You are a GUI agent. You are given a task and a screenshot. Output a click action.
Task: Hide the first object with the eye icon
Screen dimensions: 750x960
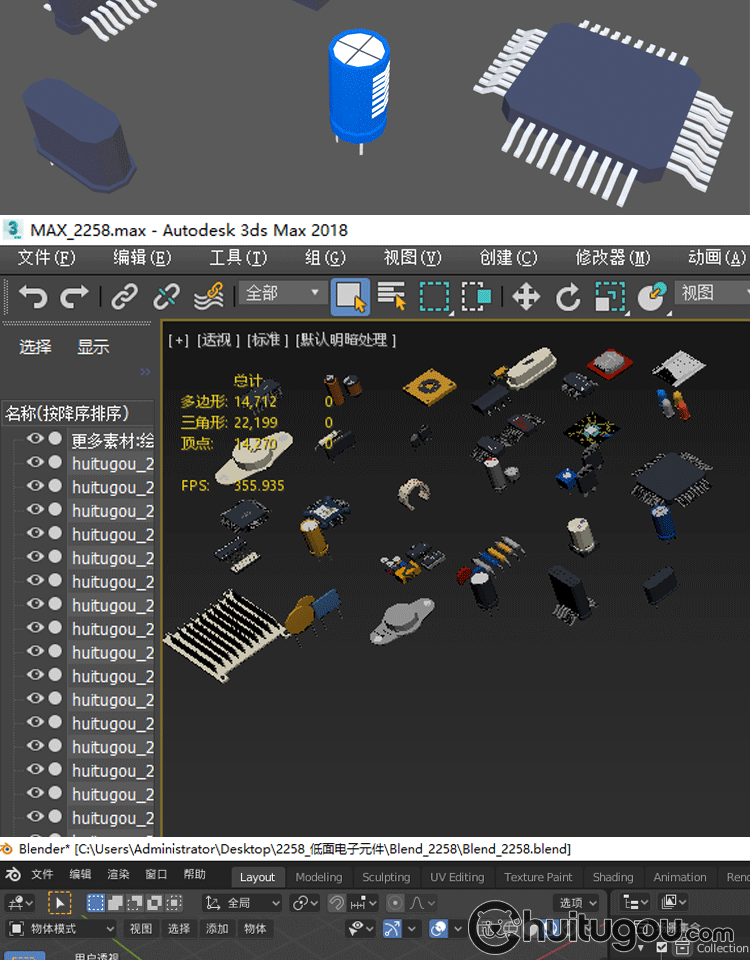35,438
